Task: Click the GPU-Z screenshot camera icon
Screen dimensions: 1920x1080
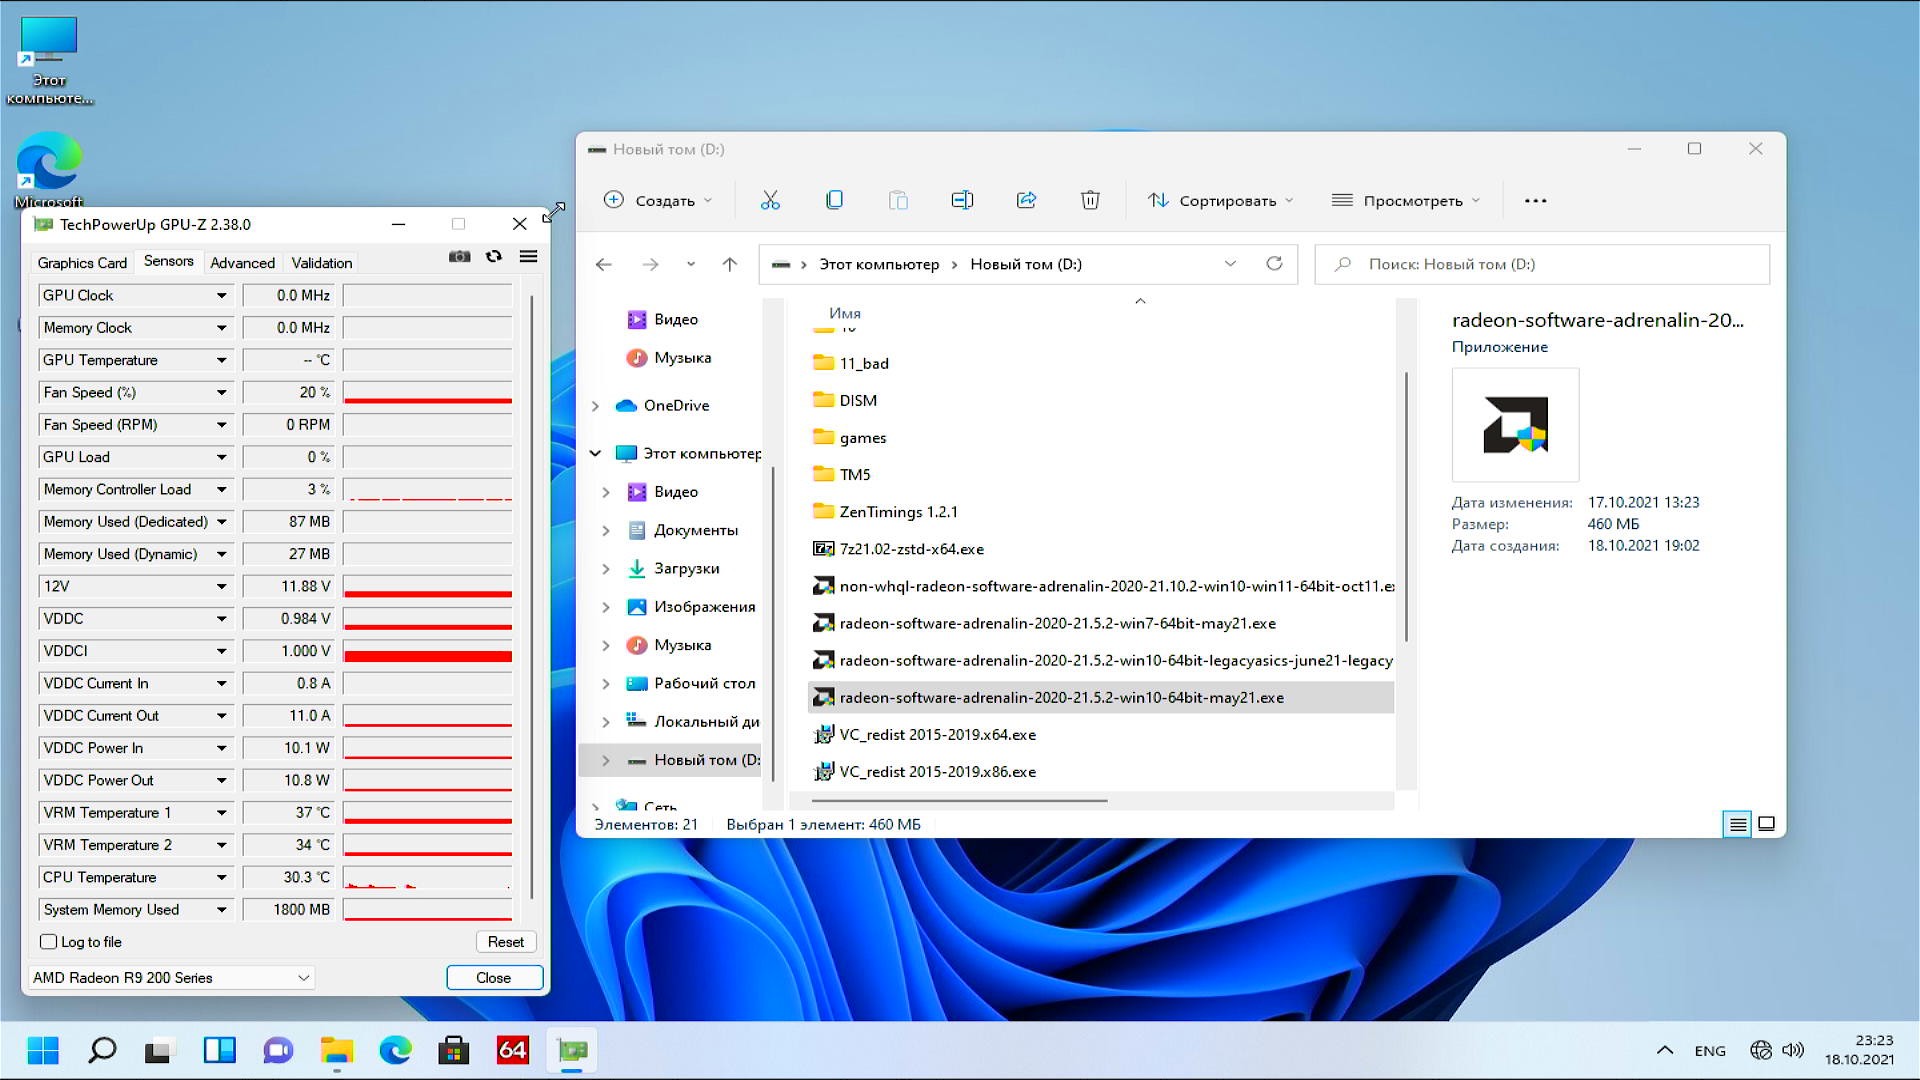Action: (459, 257)
